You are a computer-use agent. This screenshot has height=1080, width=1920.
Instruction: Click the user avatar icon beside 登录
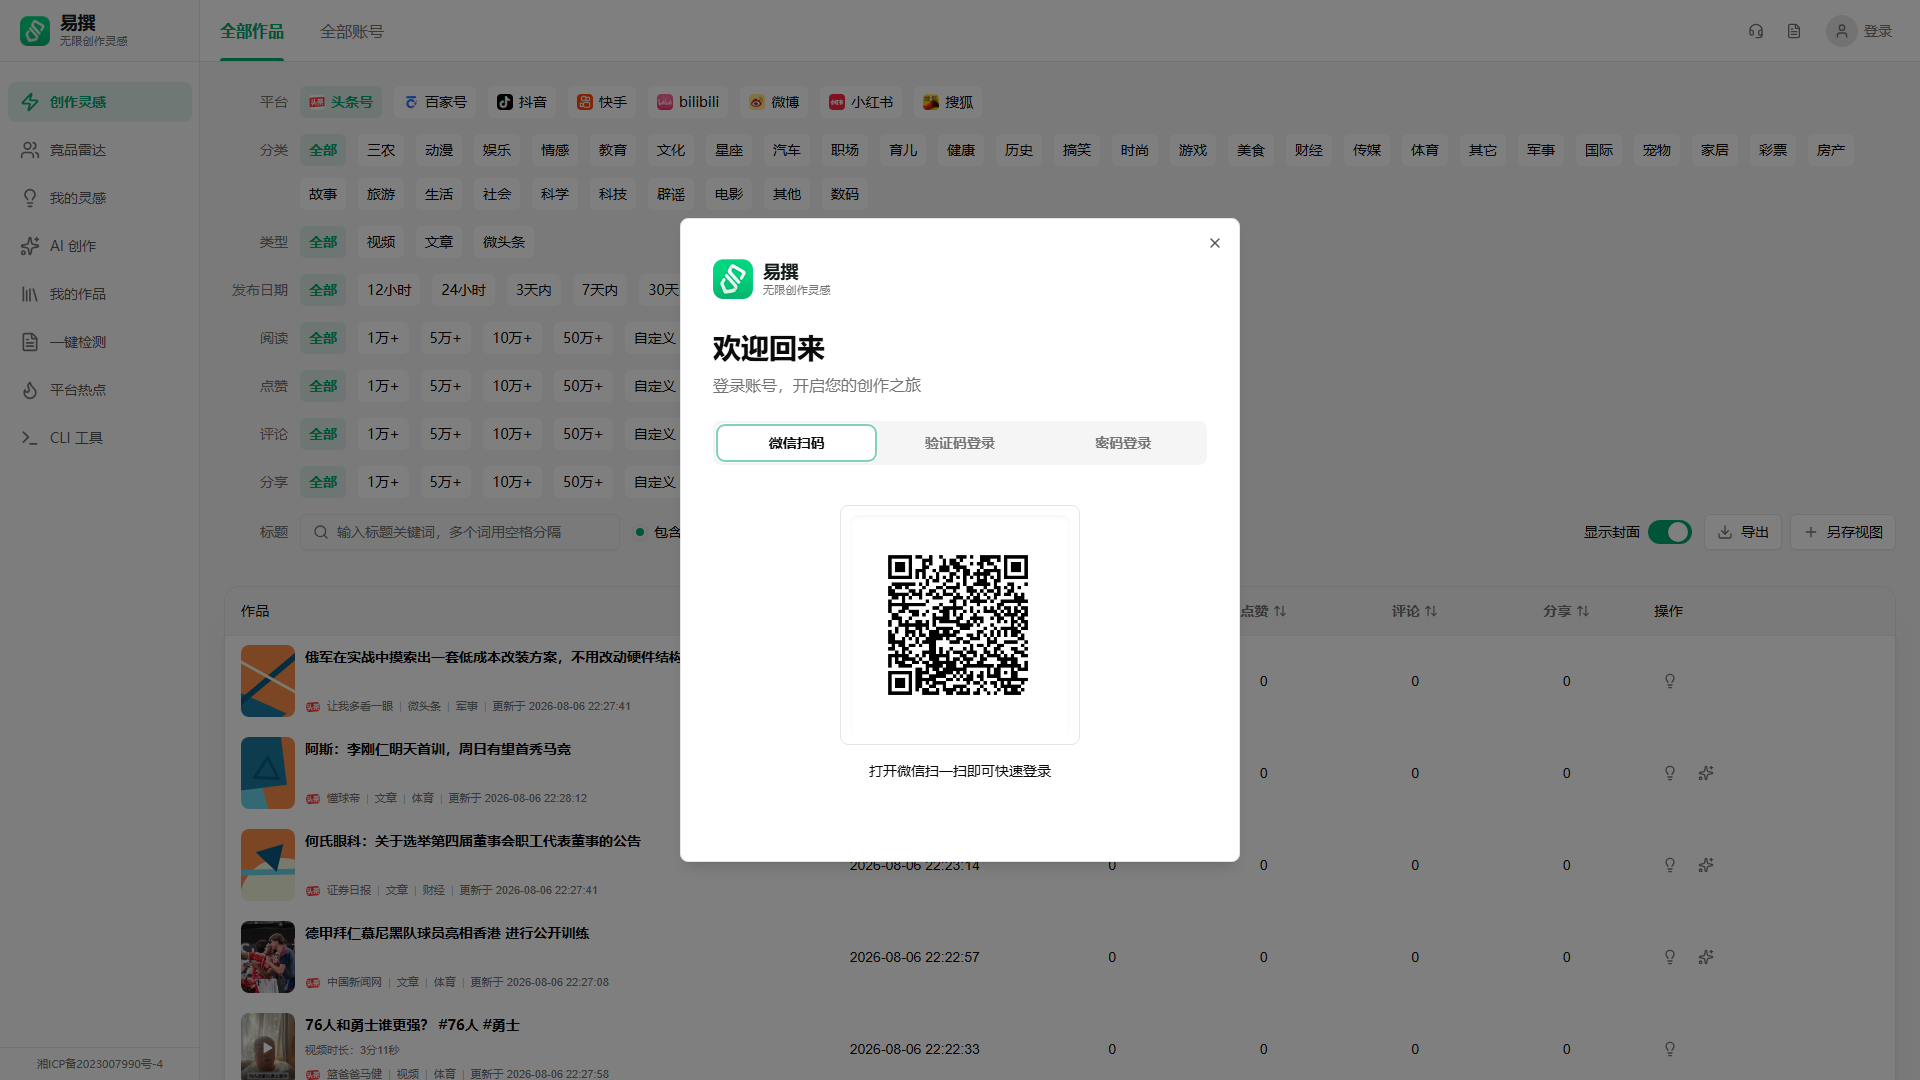click(x=1841, y=31)
